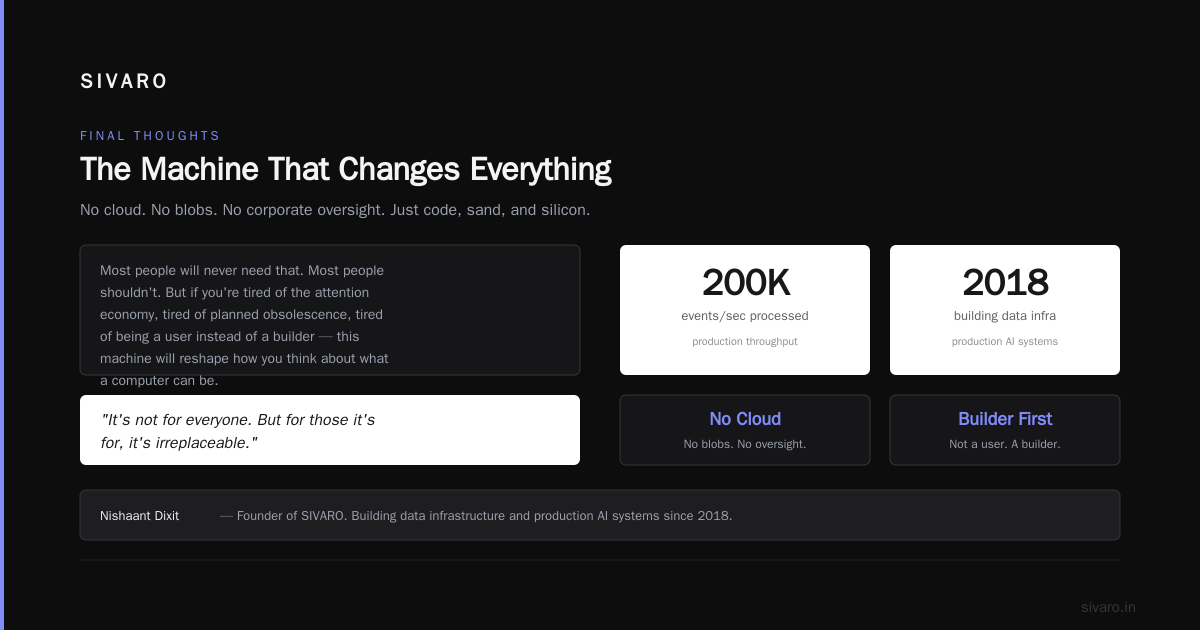Click the subtitle about no cloud, no blobs
The width and height of the screenshot is (1200, 630).
335,210
